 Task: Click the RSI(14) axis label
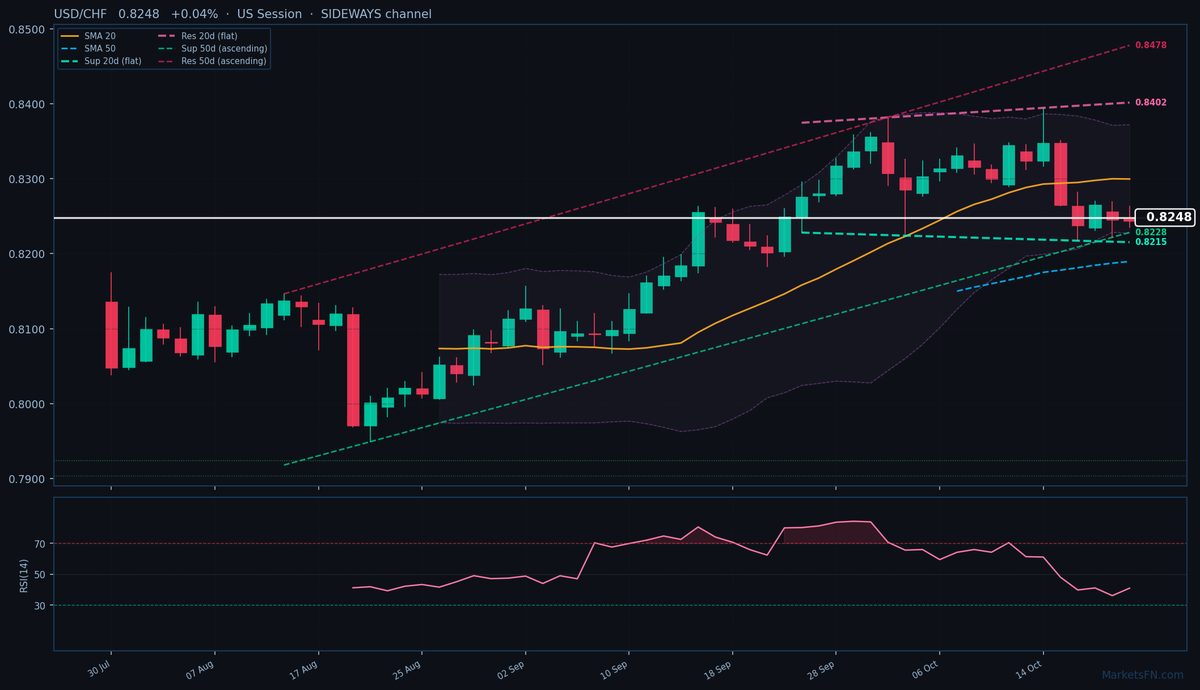point(24,574)
